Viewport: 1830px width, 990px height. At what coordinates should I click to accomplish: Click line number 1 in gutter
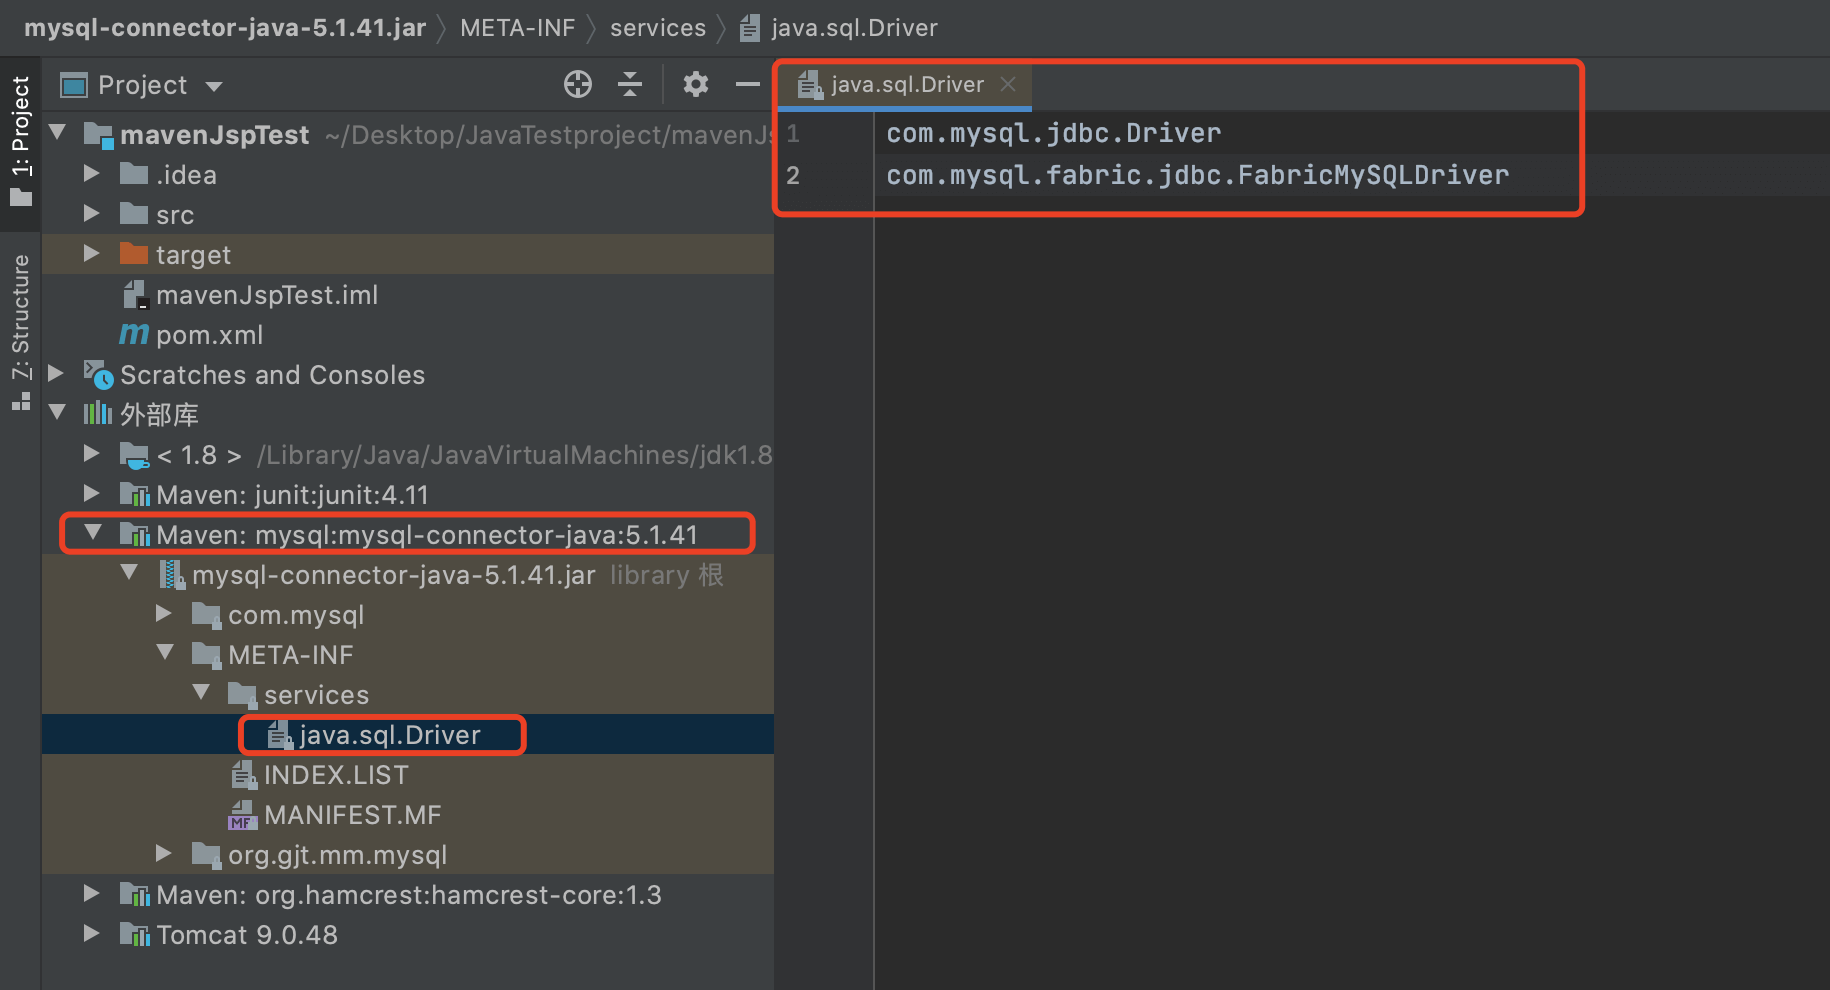coord(793,133)
